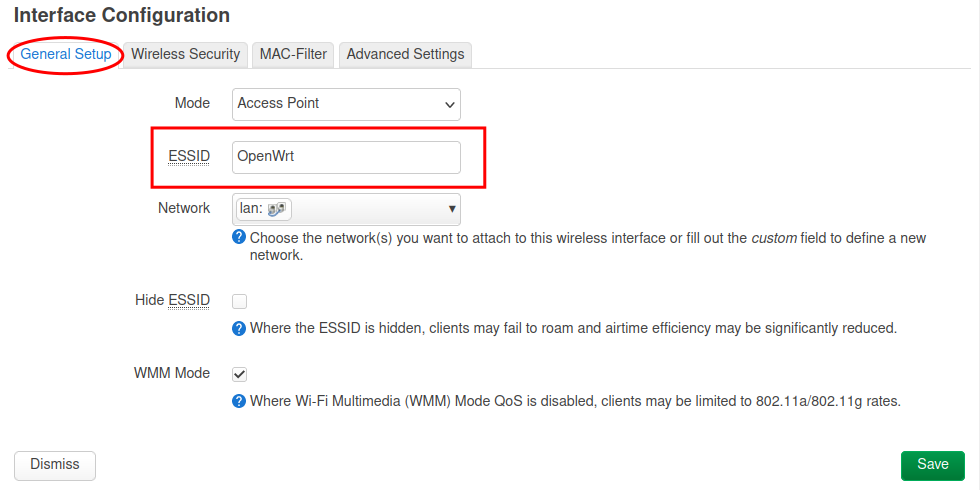The width and height of the screenshot is (980, 490).
Task: Enable the Hide ESSID checkbox
Action: click(240, 300)
